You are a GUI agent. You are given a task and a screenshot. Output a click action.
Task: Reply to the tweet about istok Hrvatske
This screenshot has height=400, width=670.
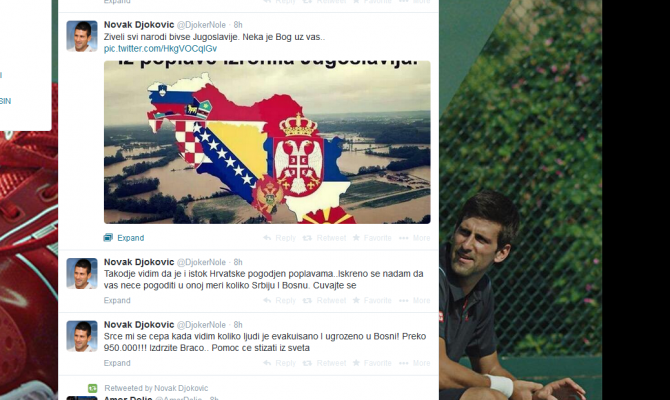pos(280,300)
